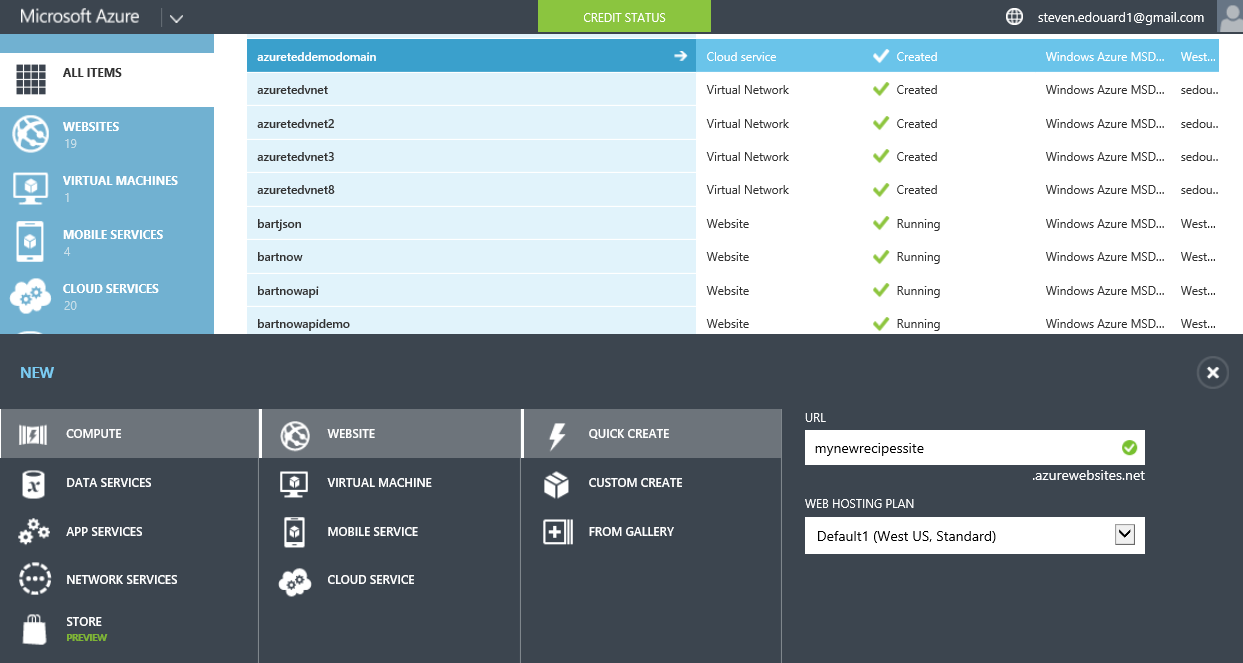Select the bartjson website
1243x663 pixels.
tap(471, 224)
